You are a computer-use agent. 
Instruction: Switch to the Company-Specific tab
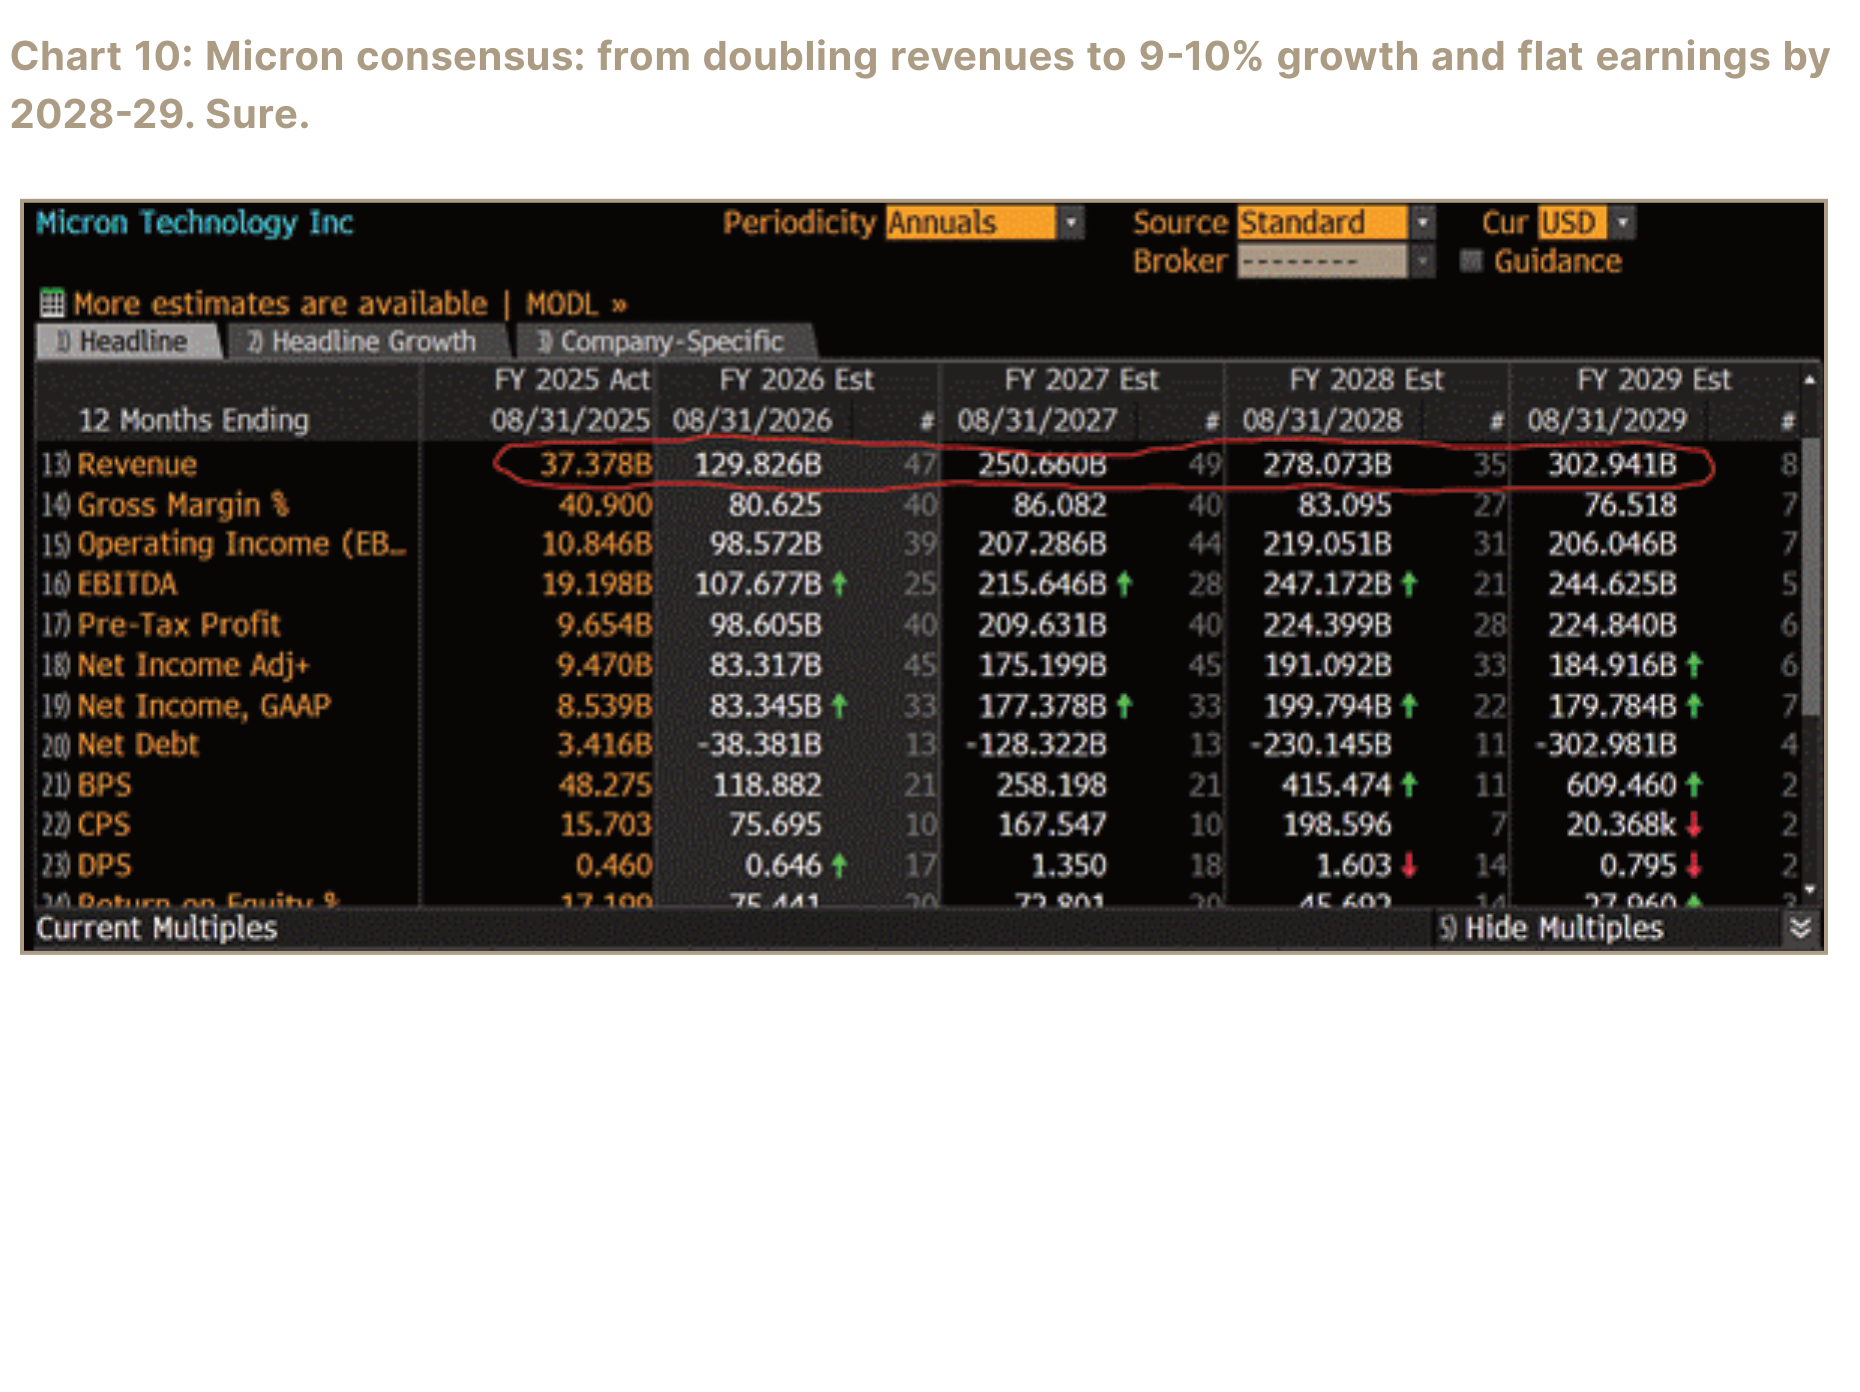[665, 341]
